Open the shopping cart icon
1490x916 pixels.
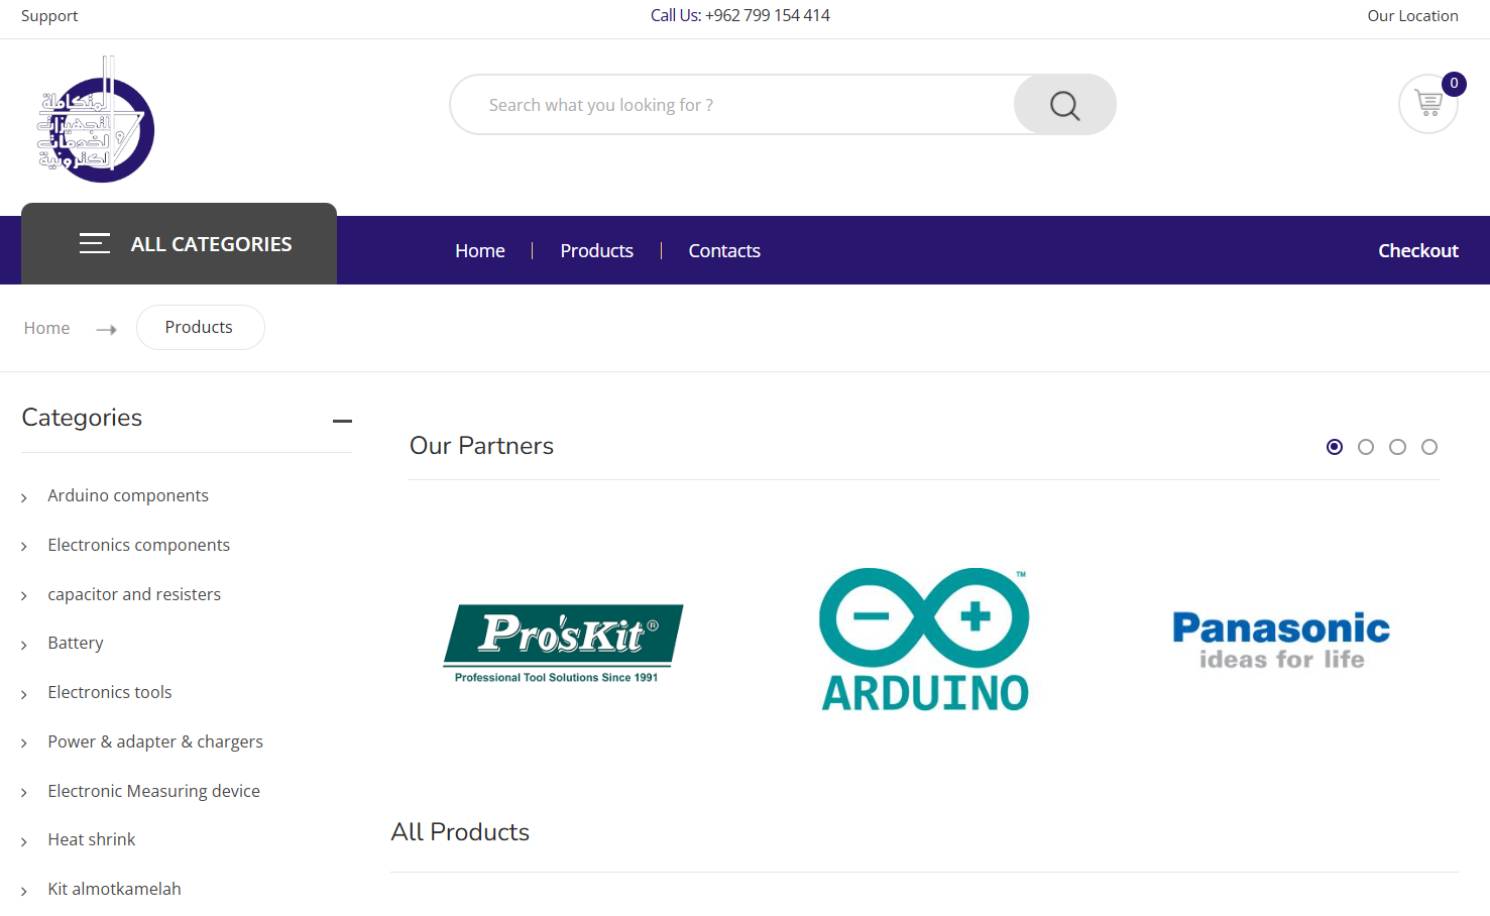pyautogui.click(x=1428, y=103)
